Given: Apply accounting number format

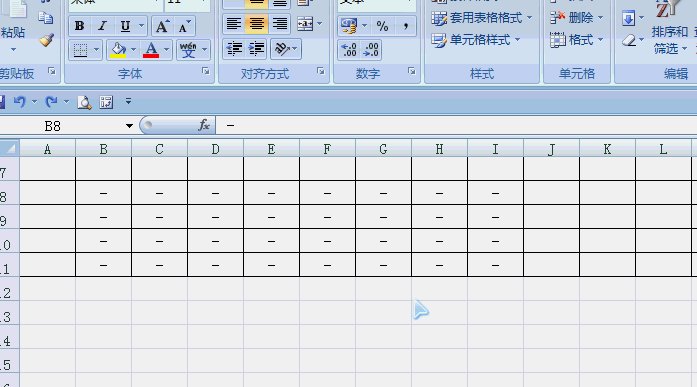Looking at the screenshot, I should (x=348, y=26).
